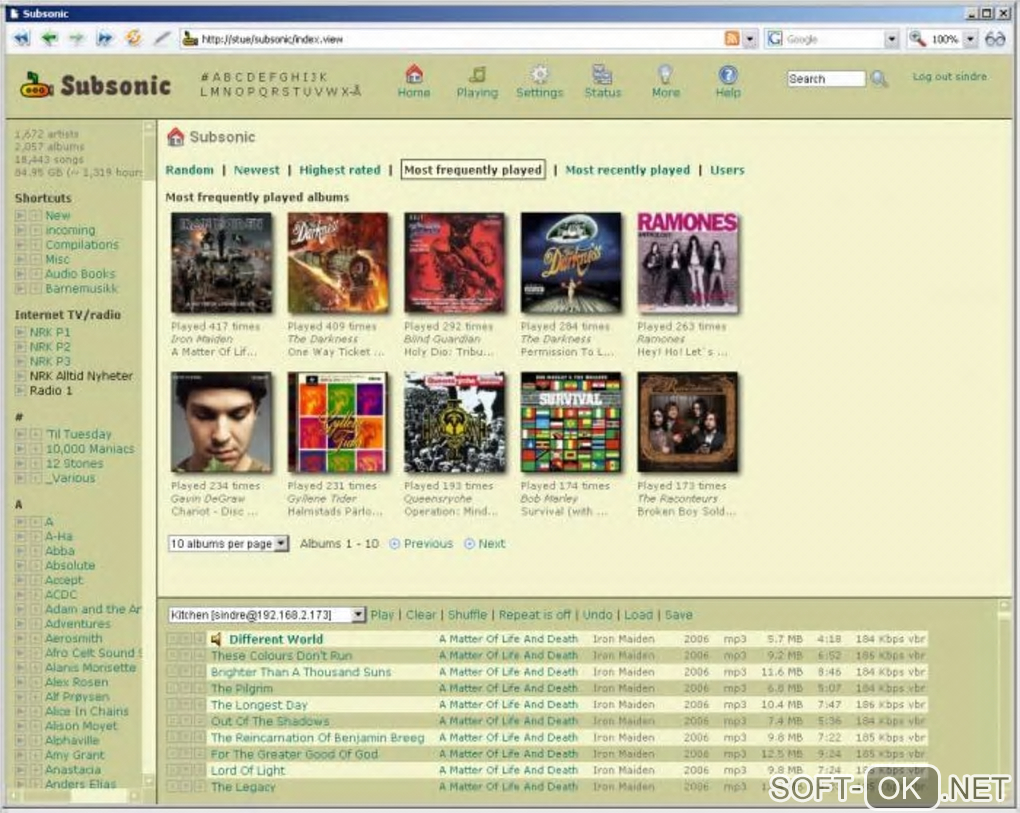Click add icon beside 12 Stones

(x=35, y=464)
